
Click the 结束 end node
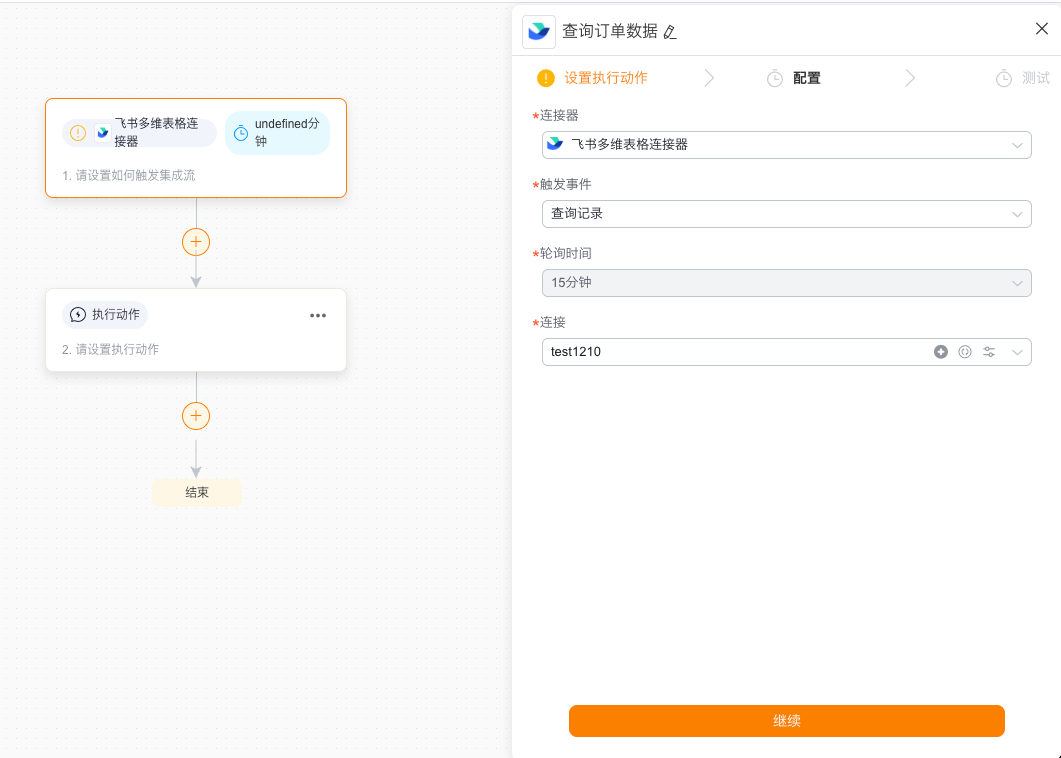(x=197, y=493)
